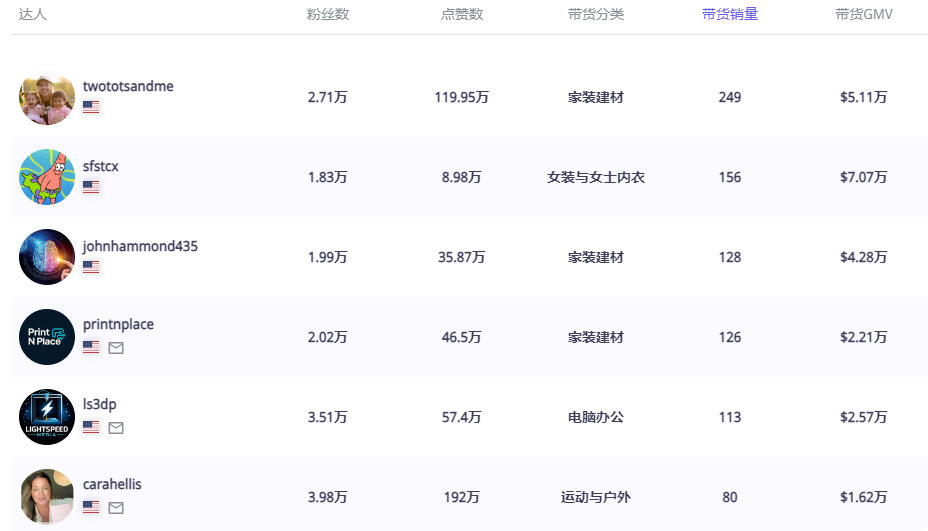Sort by 粉丝数 column header

[327, 14]
